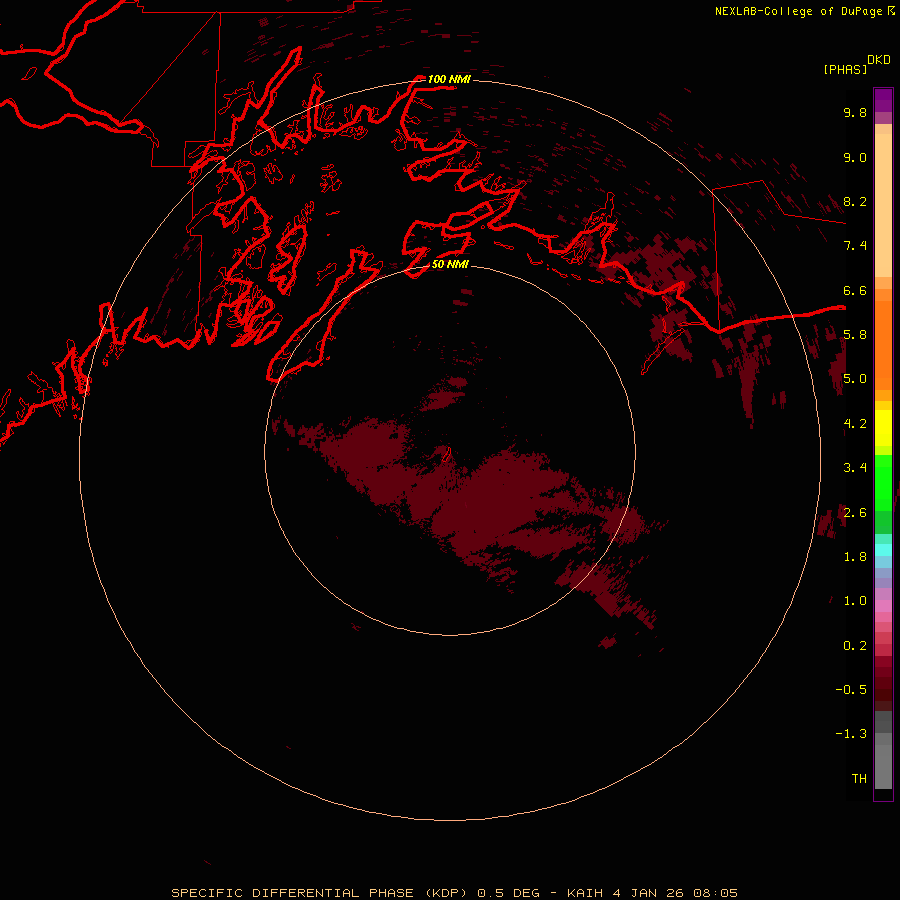Image resolution: width=900 pixels, height=900 pixels.
Task: Pick the orange color bar segment
Action: [883, 345]
